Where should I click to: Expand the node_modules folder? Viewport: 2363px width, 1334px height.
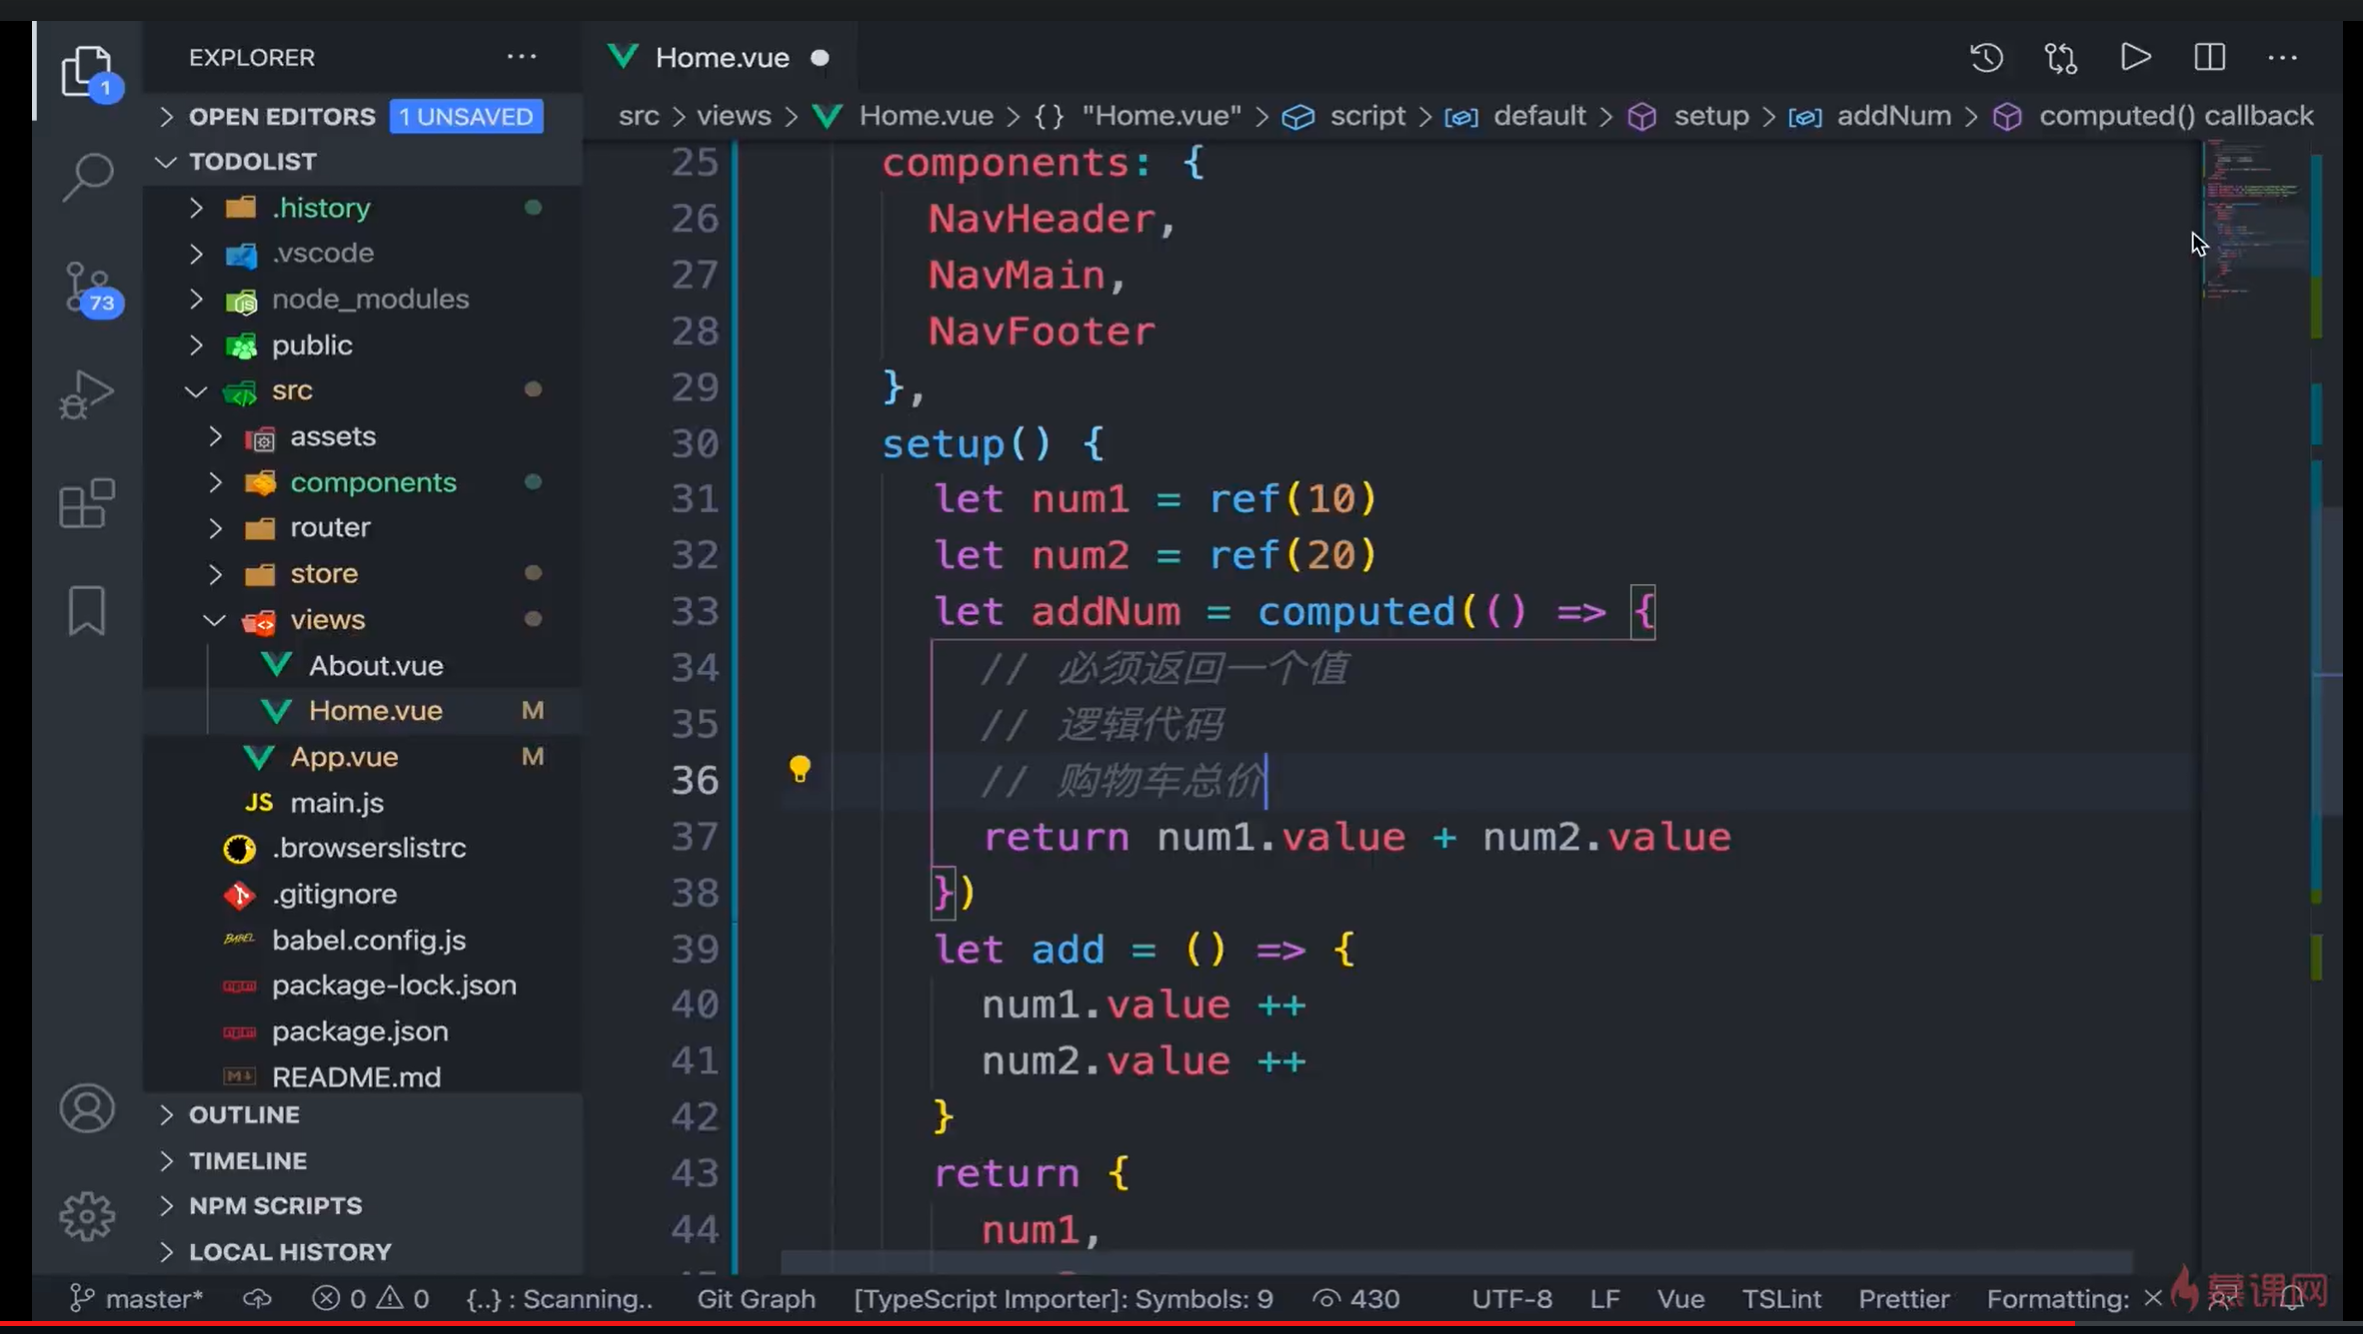click(369, 299)
